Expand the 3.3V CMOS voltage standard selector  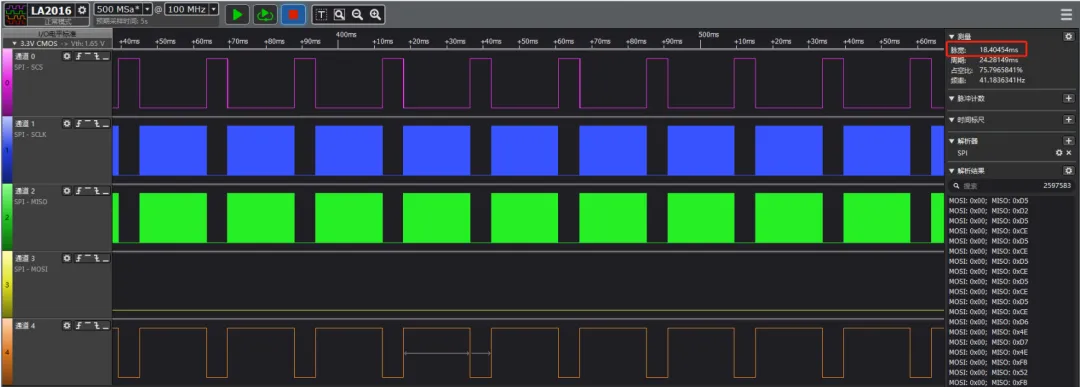(x=56, y=43)
